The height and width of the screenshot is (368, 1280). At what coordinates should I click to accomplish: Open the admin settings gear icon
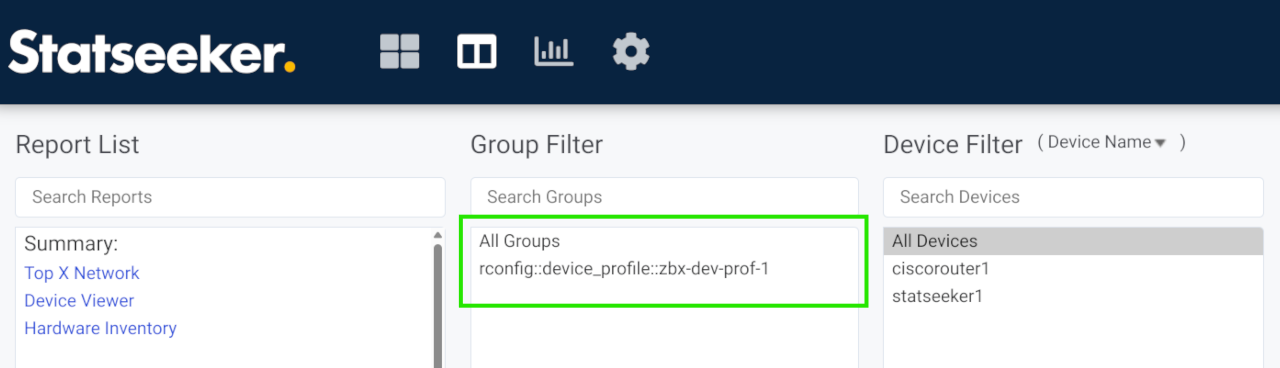point(631,51)
